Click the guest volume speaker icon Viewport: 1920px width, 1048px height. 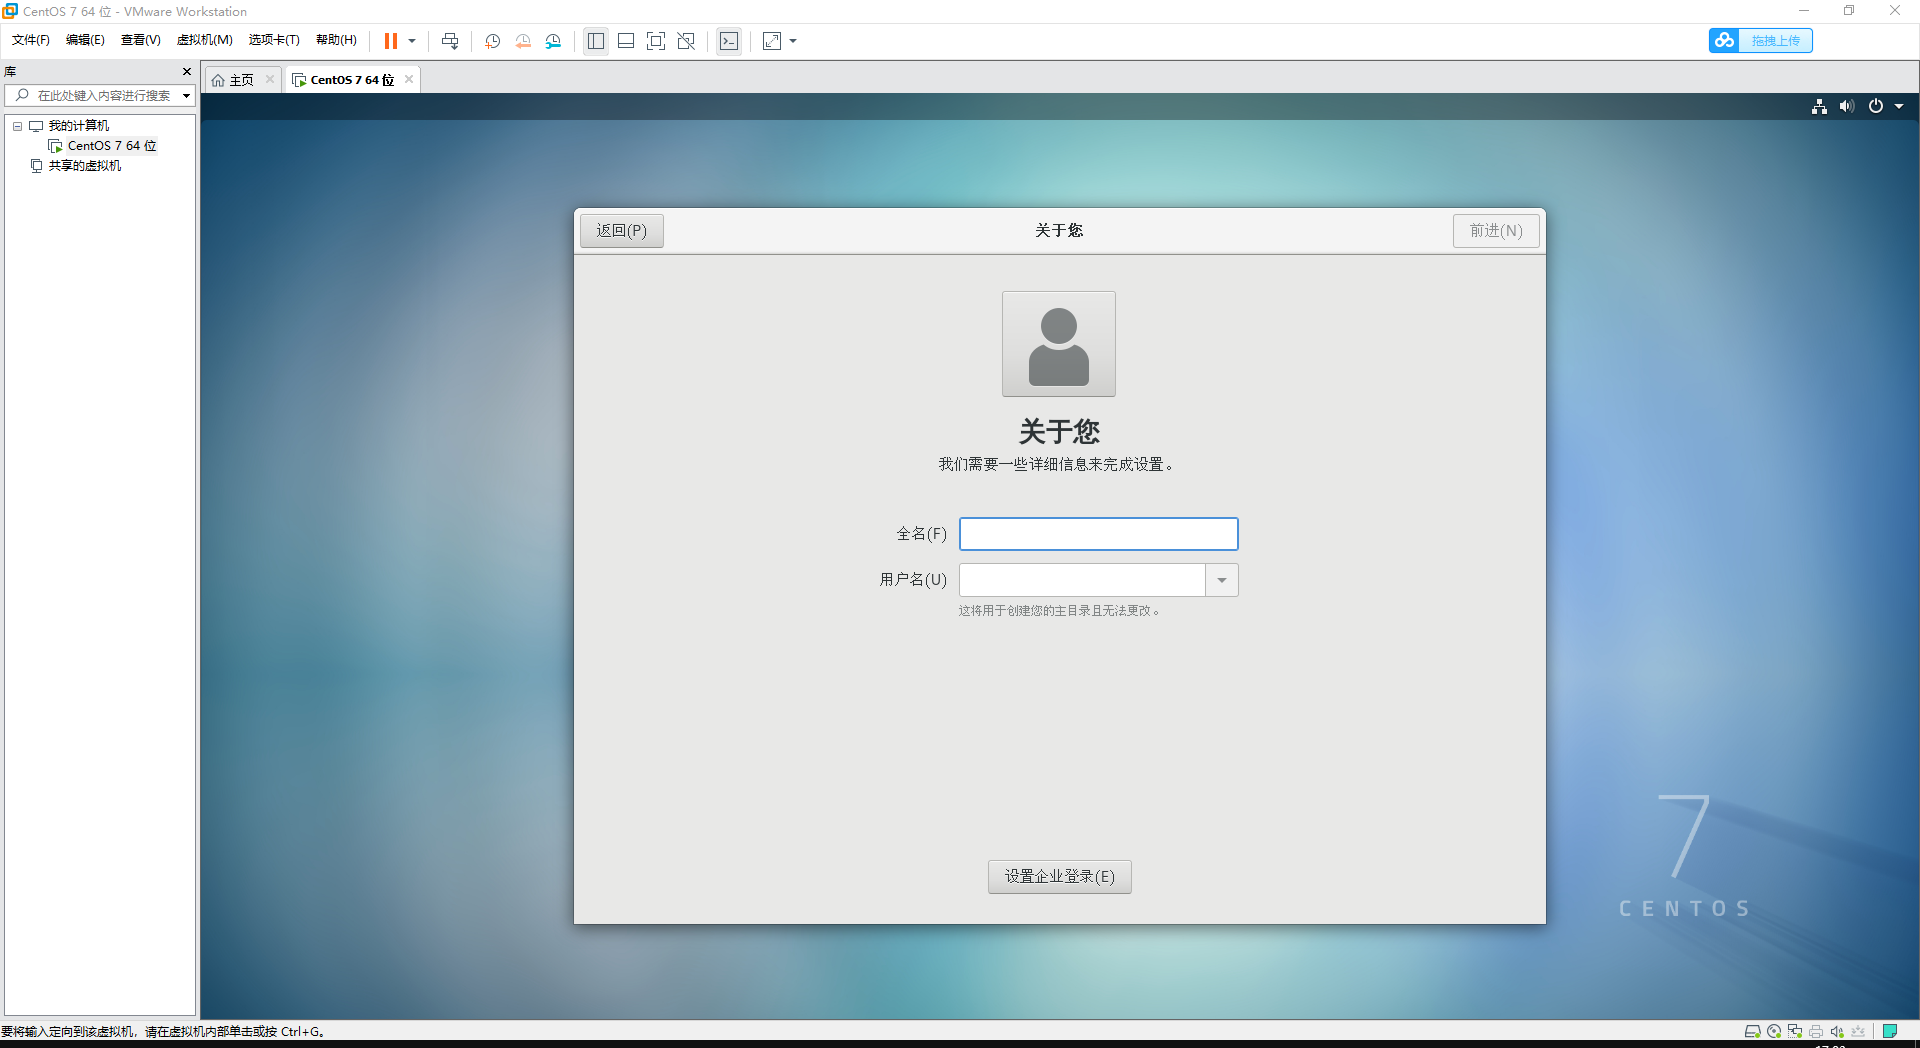click(1846, 107)
